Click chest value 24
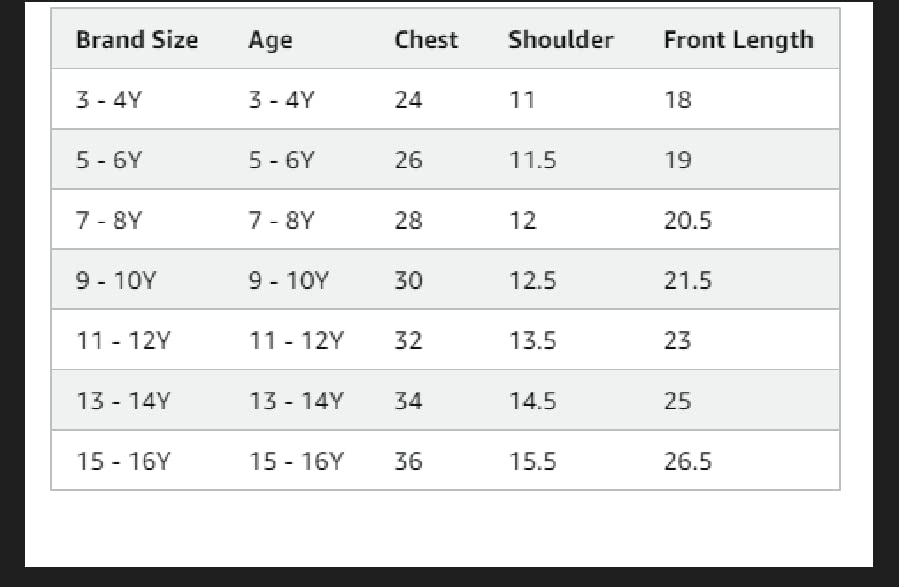Image resolution: width=899 pixels, height=587 pixels. (x=408, y=100)
